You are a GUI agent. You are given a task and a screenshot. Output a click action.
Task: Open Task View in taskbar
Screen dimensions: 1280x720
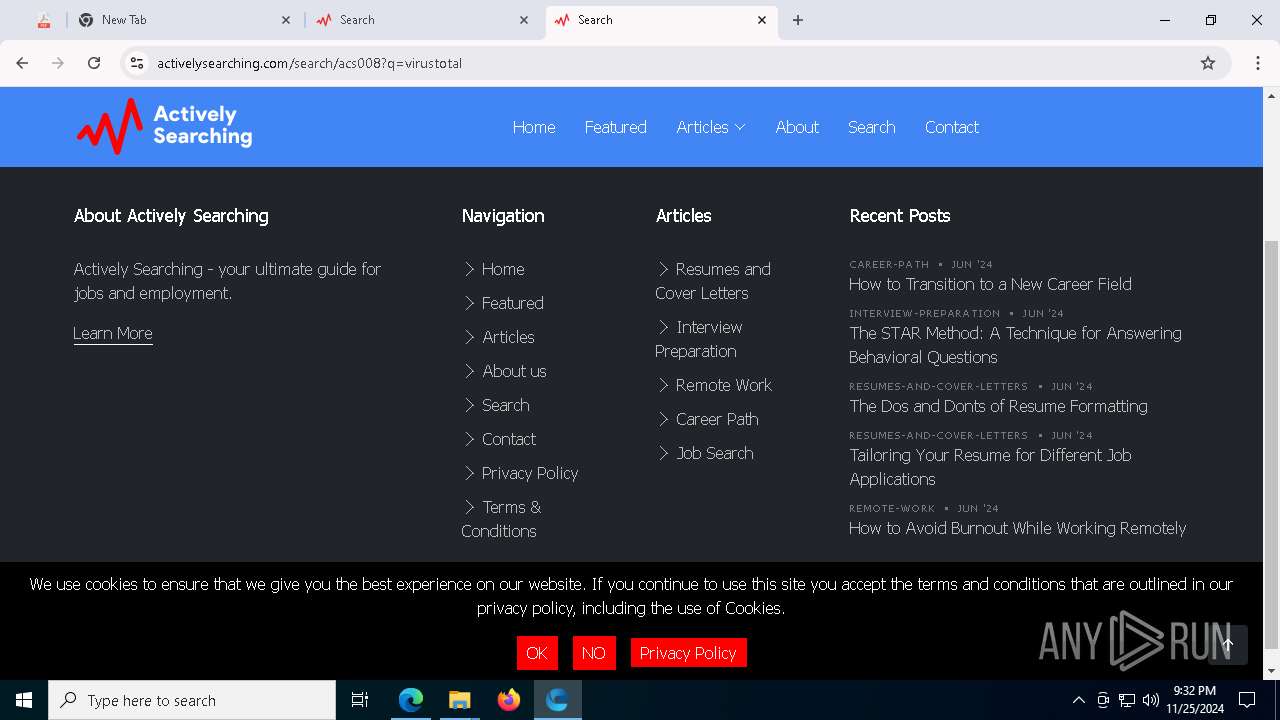coord(360,700)
